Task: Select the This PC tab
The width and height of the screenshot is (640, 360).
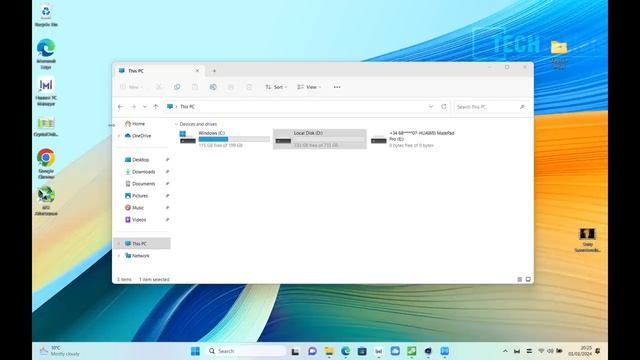Action: (x=158, y=71)
